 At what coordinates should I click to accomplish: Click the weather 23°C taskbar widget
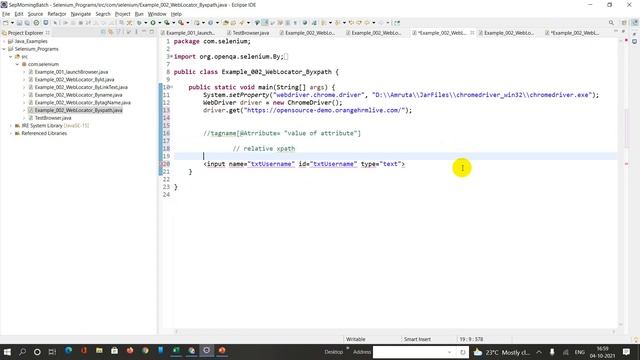[x=501, y=352]
